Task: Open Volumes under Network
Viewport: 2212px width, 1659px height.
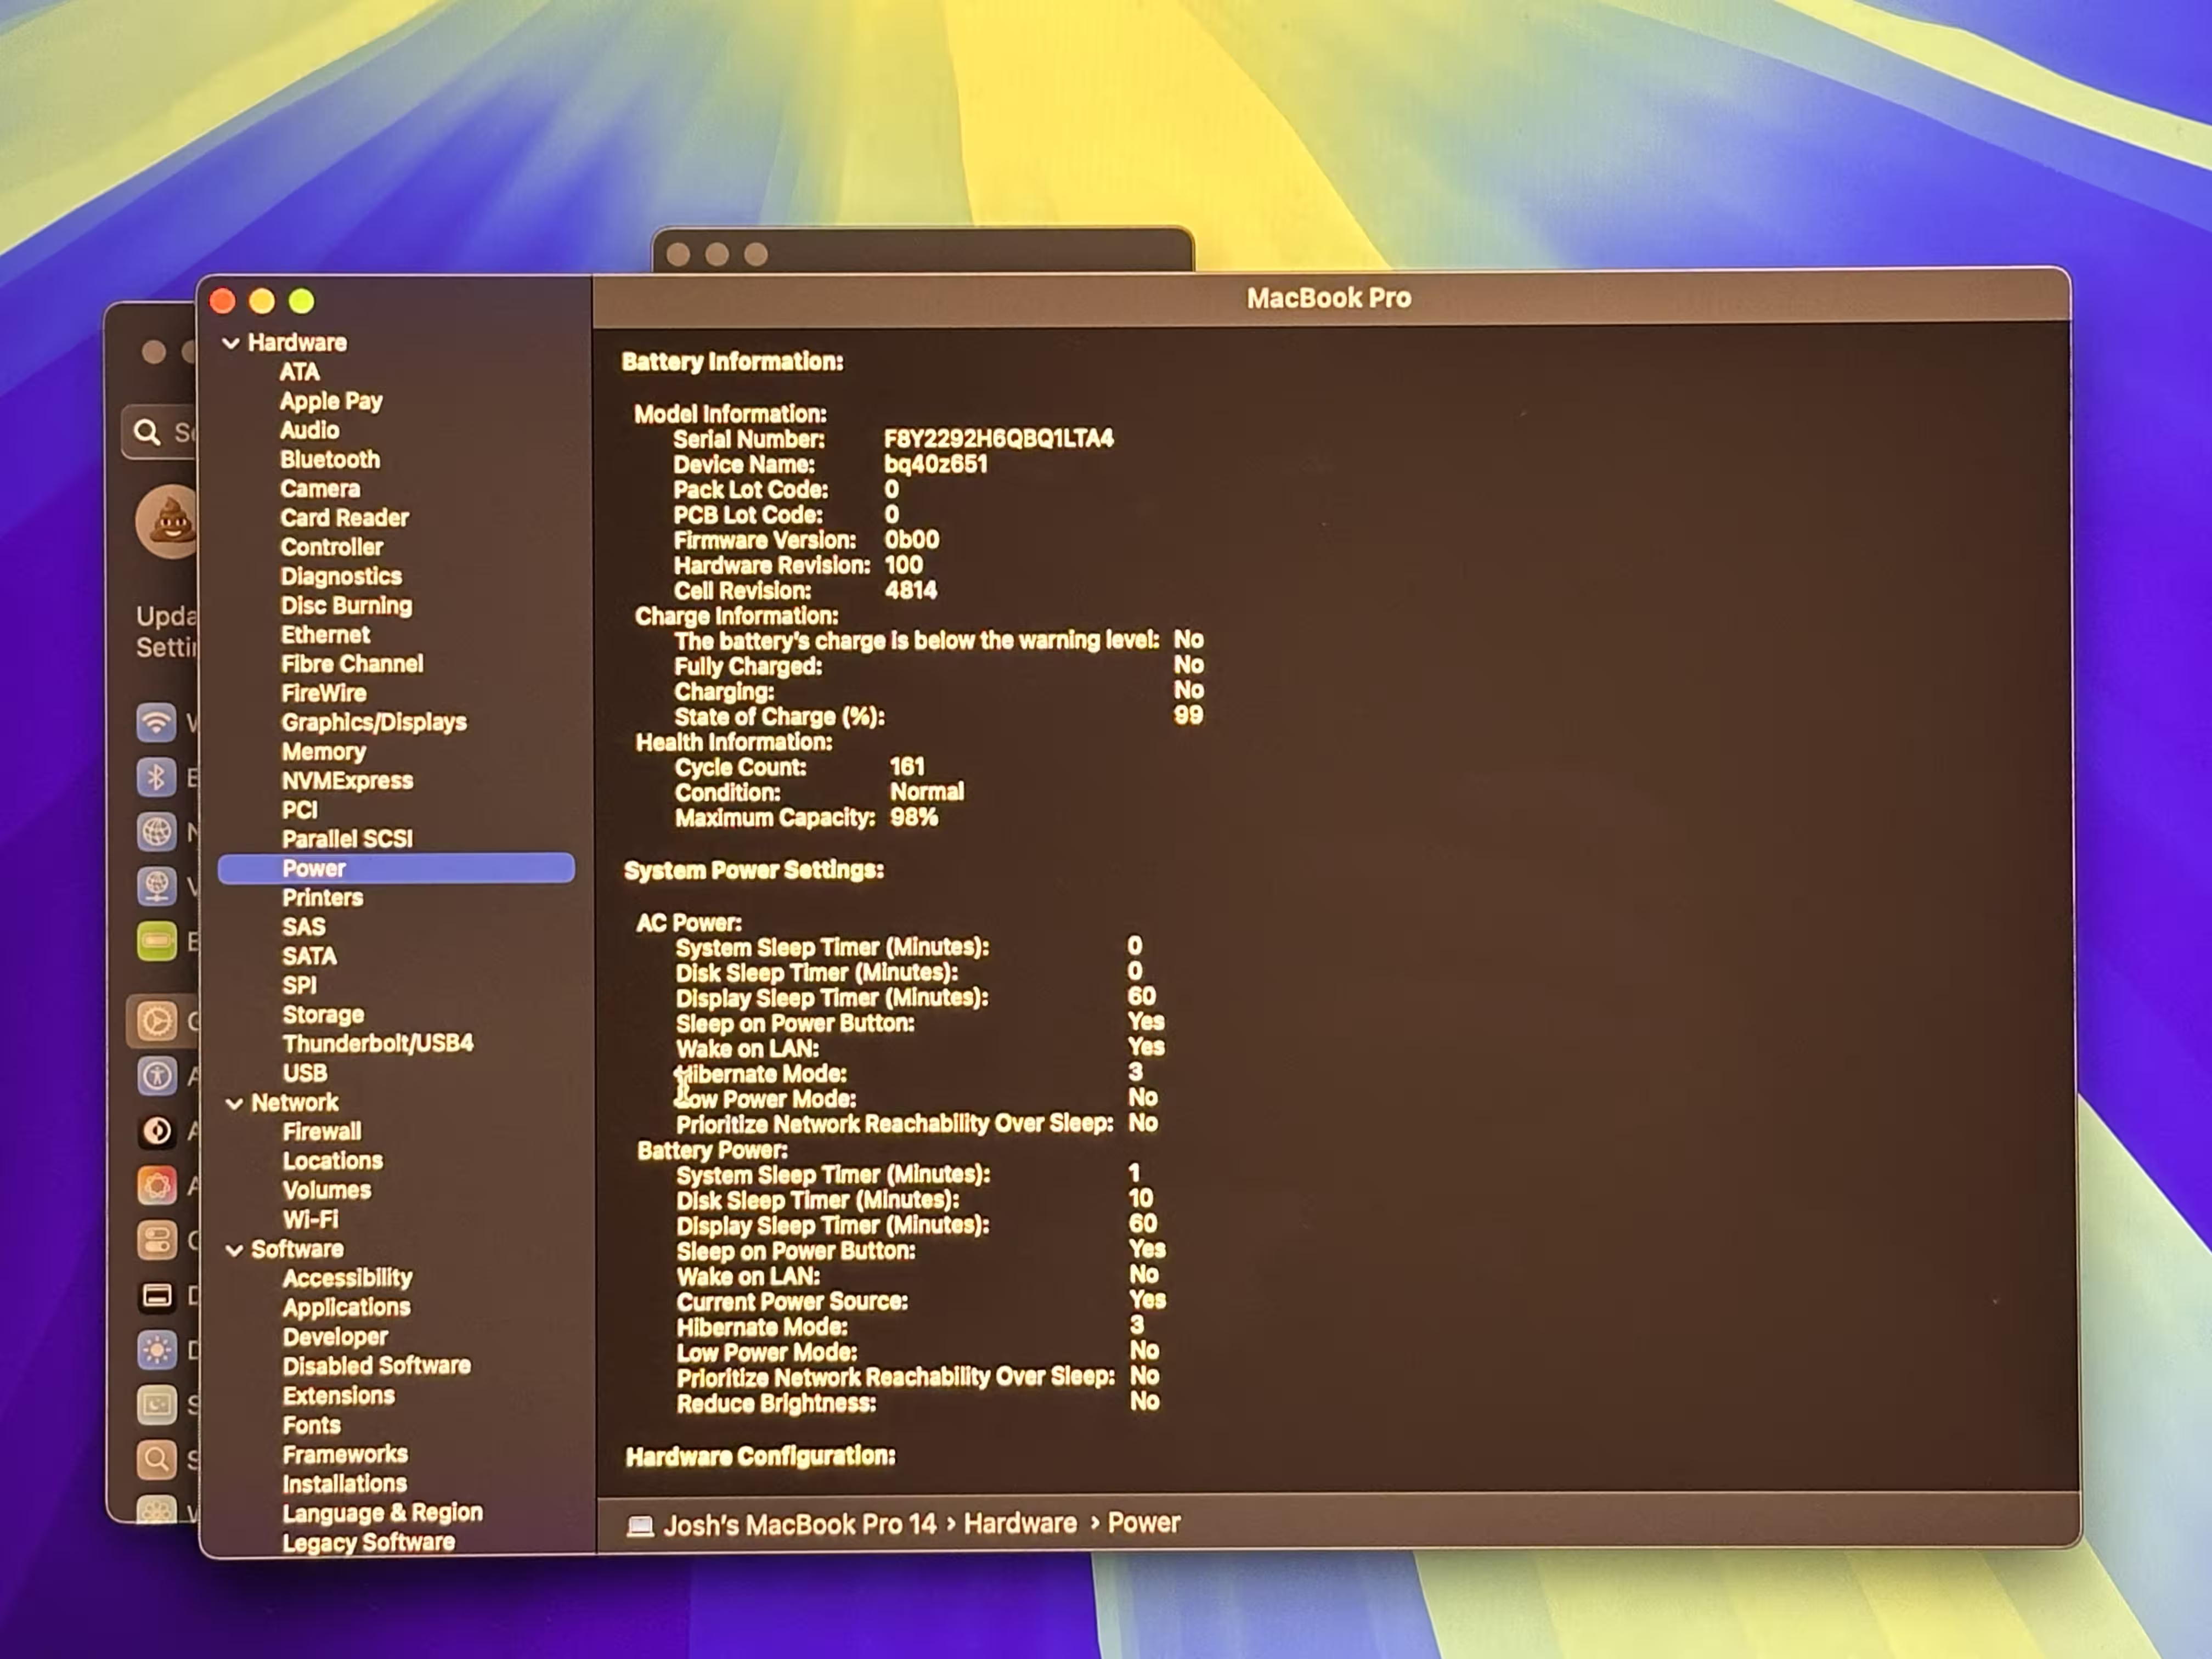Action: point(327,1190)
